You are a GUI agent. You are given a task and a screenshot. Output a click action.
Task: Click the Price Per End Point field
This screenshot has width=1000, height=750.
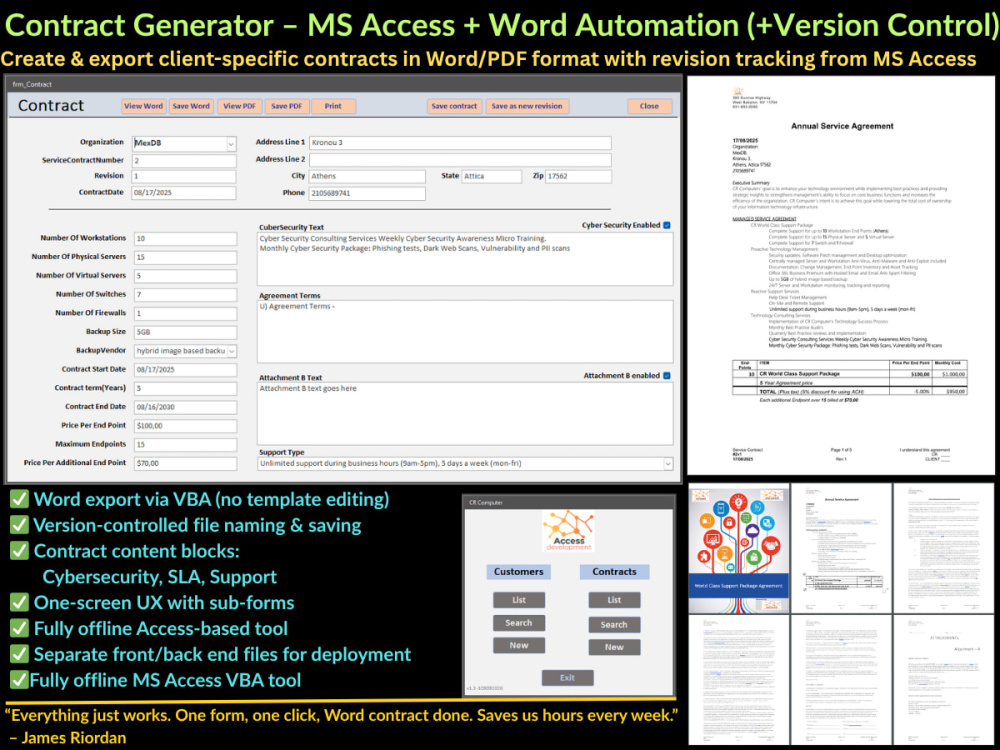pos(186,426)
